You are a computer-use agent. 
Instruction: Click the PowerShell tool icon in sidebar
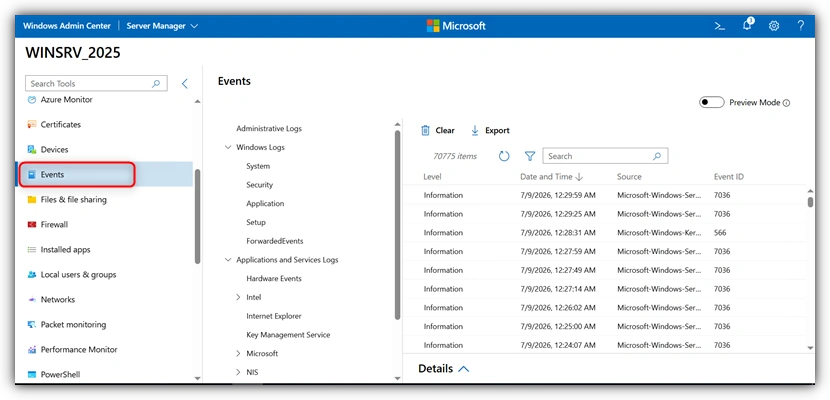[x=32, y=375]
